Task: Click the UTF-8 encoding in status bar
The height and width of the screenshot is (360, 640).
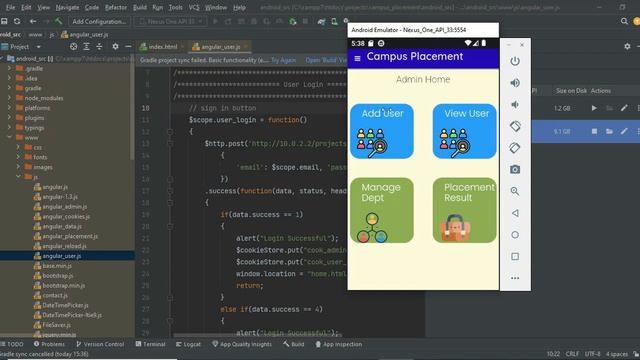Action: tap(592, 353)
